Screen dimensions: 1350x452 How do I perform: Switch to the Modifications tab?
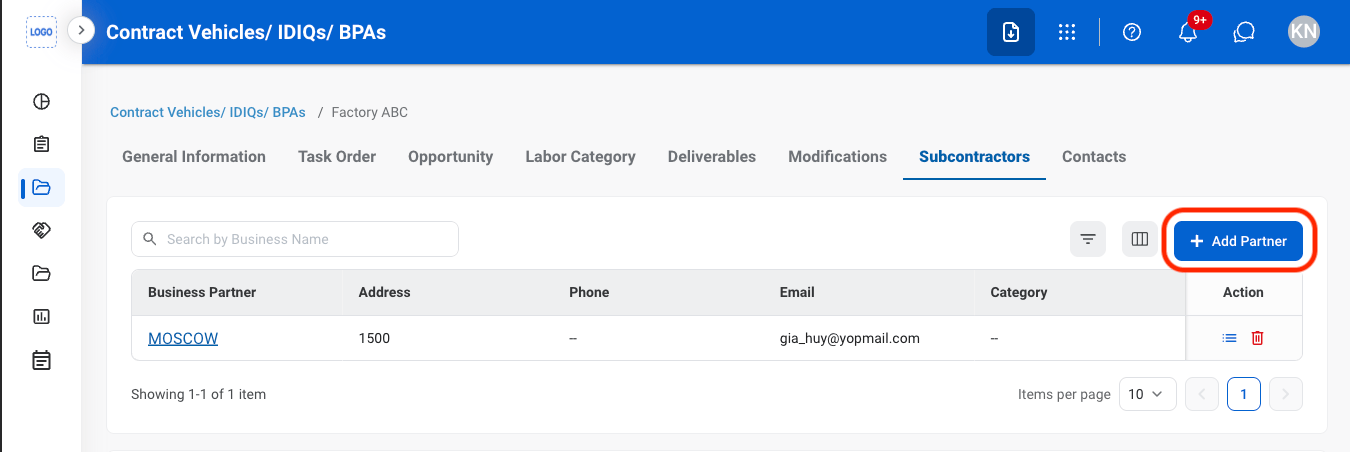tap(837, 156)
